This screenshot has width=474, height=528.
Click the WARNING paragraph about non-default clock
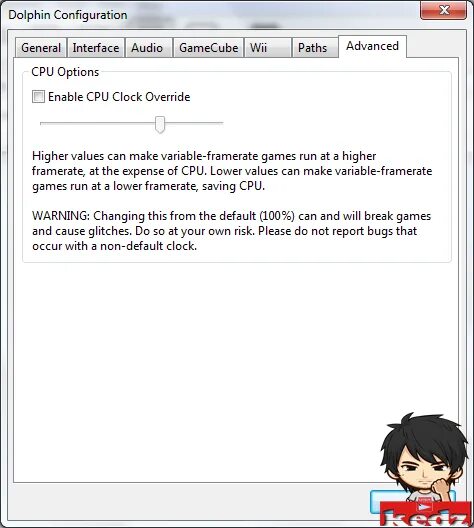point(232,231)
